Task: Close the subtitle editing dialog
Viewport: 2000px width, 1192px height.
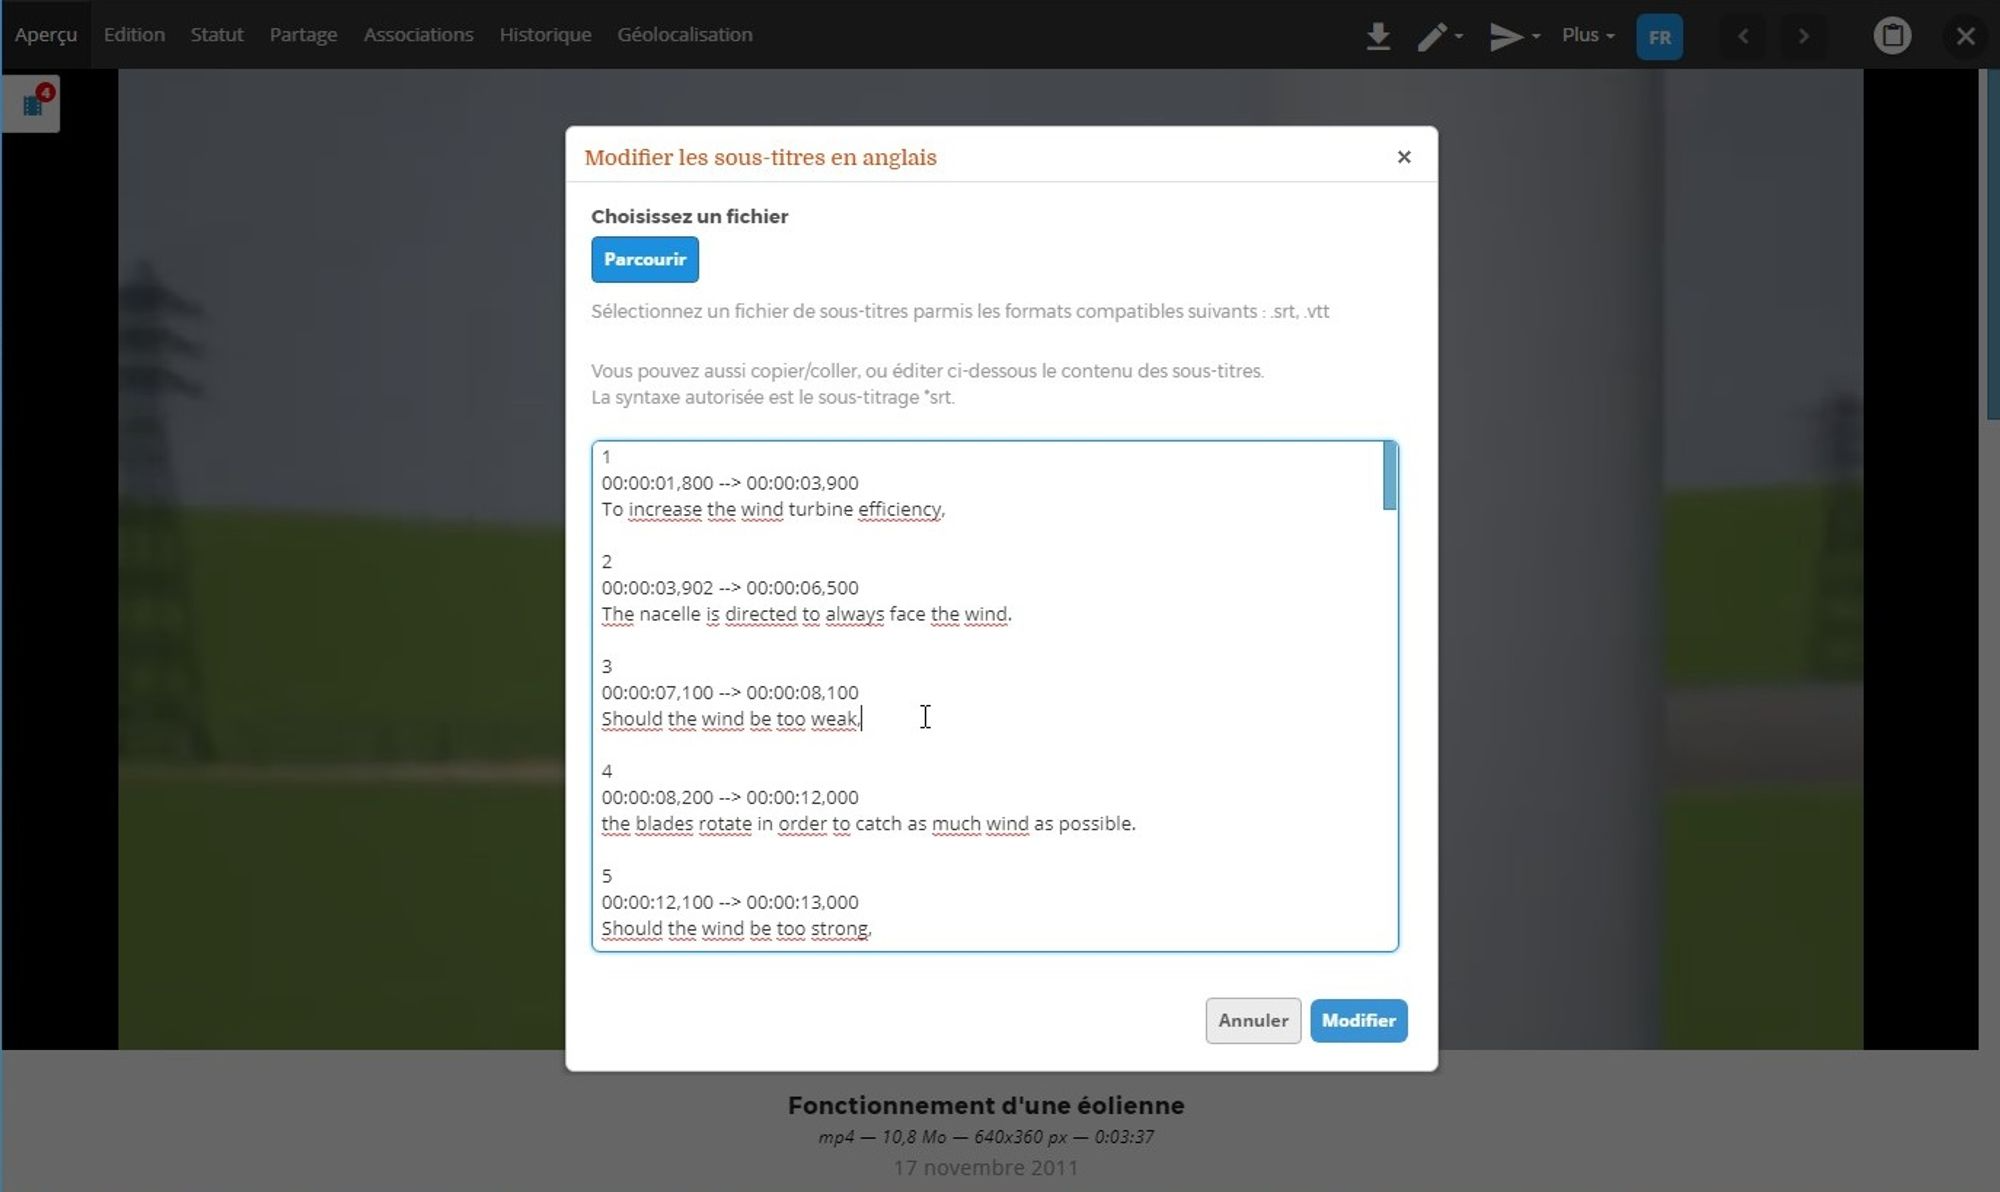Action: [1403, 157]
